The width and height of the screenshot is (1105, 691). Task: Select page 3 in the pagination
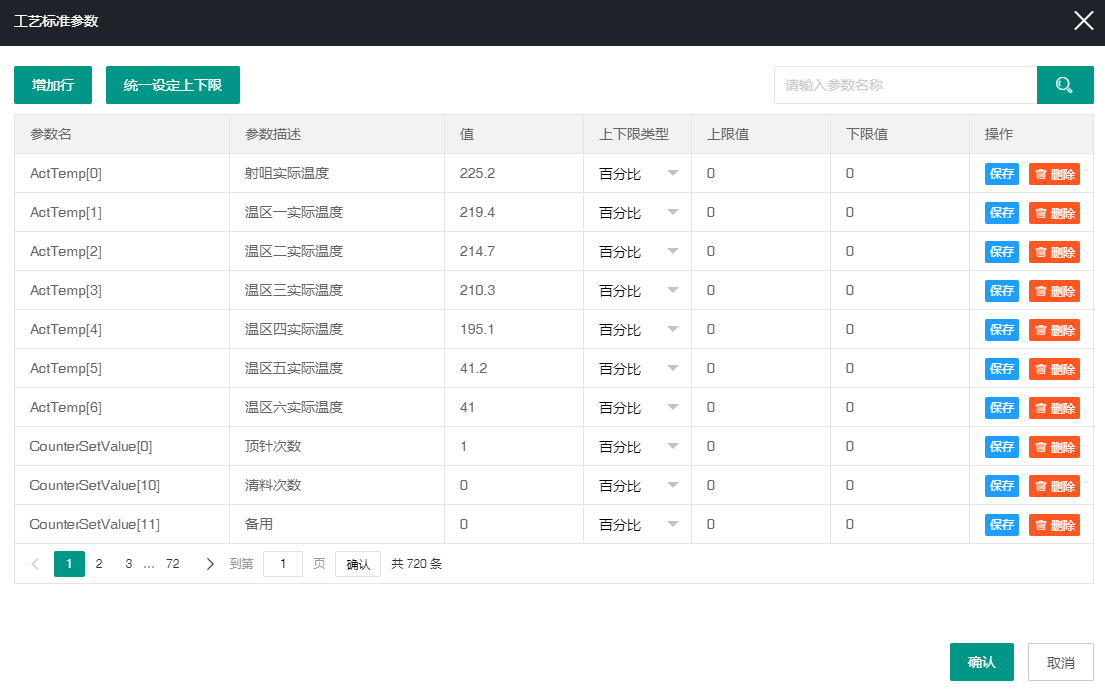click(128, 563)
